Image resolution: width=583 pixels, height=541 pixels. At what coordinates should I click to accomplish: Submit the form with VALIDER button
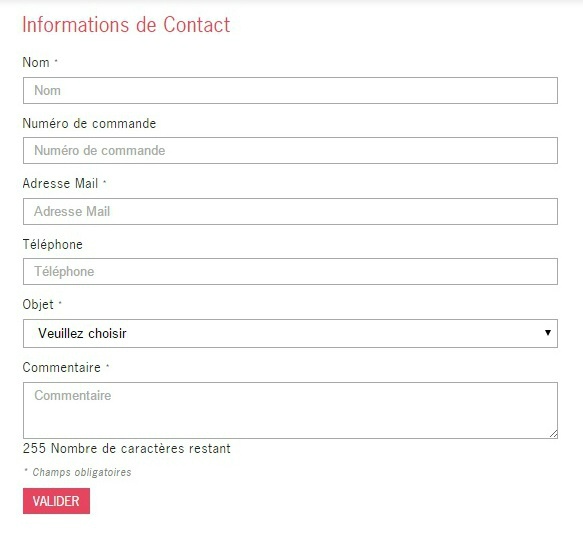click(x=57, y=501)
